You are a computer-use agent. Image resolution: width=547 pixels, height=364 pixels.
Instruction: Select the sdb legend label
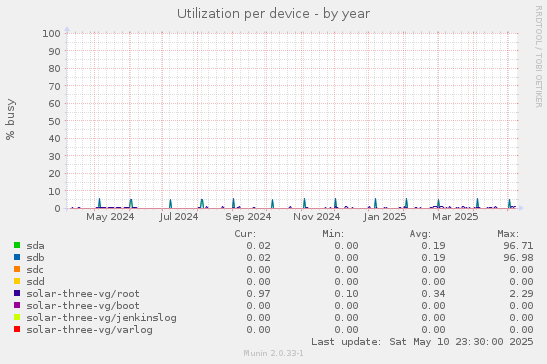(35, 258)
